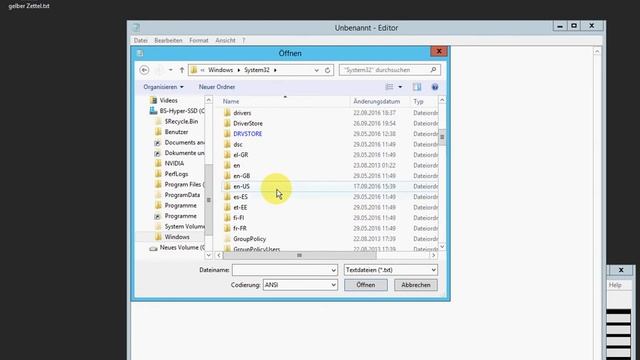Click the Windows breadcrumb in address bar

[x=220, y=70]
